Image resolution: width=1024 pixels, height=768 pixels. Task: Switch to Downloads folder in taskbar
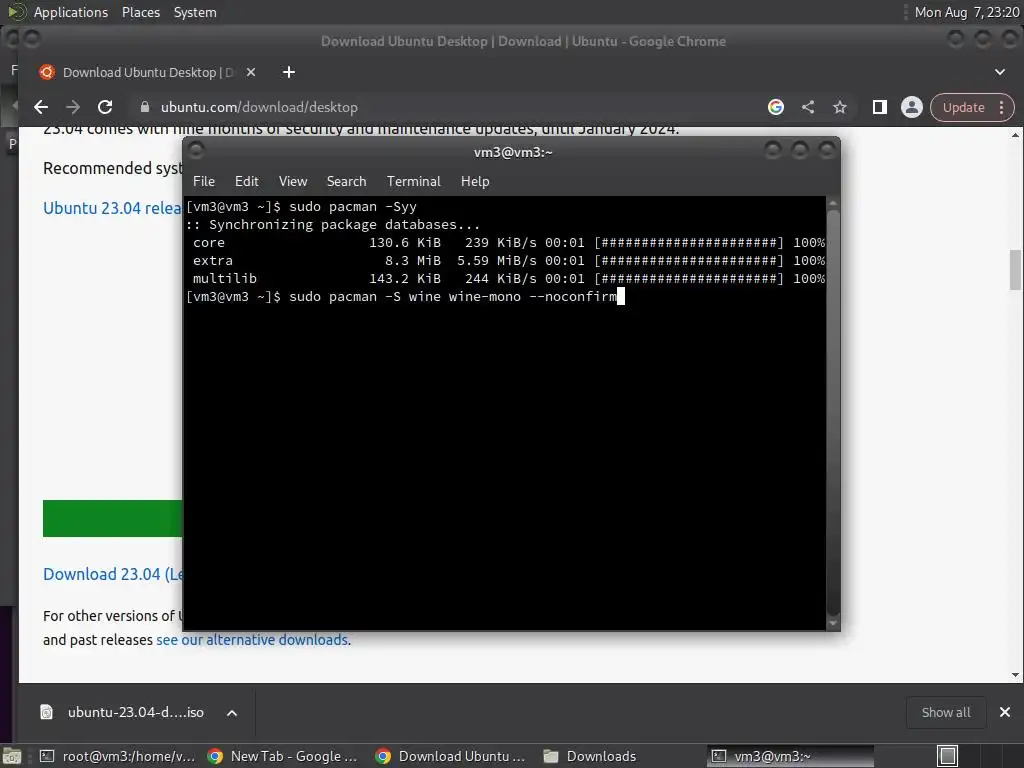tap(591, 756)
